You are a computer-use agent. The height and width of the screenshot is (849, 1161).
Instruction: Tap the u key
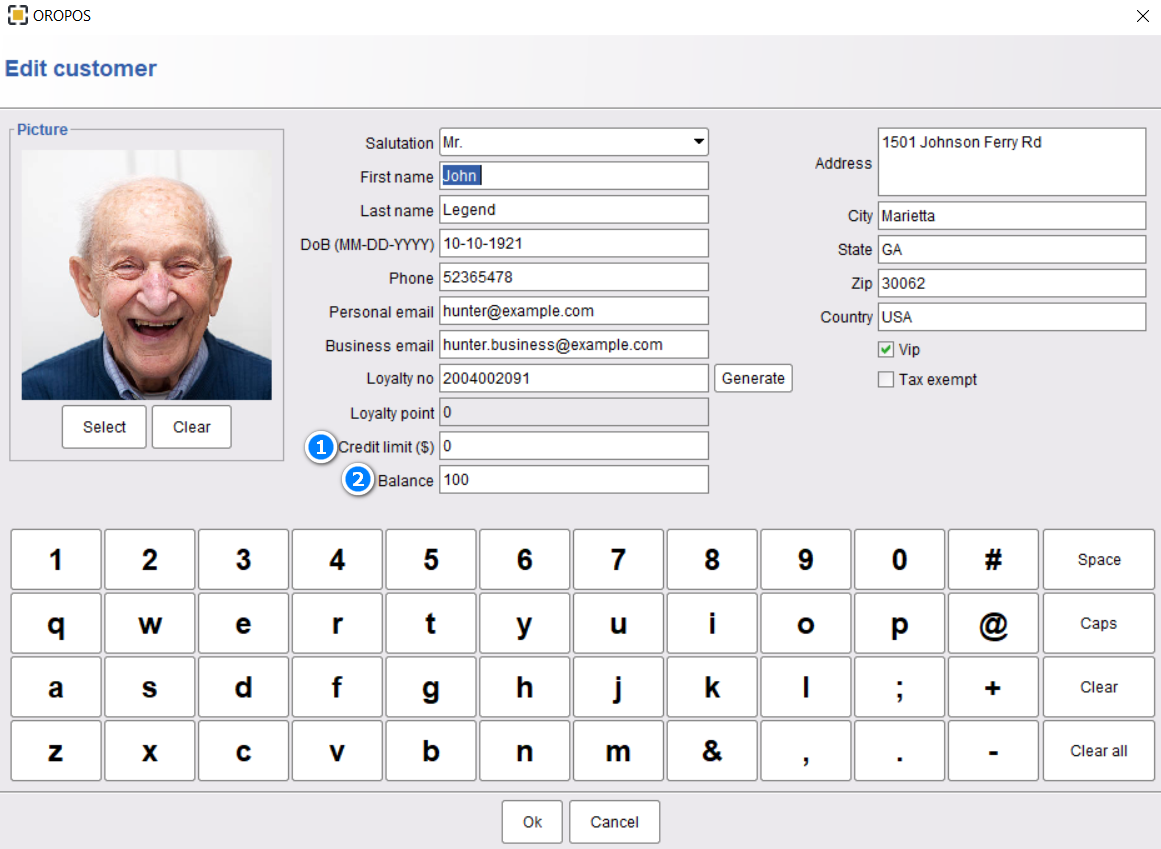point(618,623)
